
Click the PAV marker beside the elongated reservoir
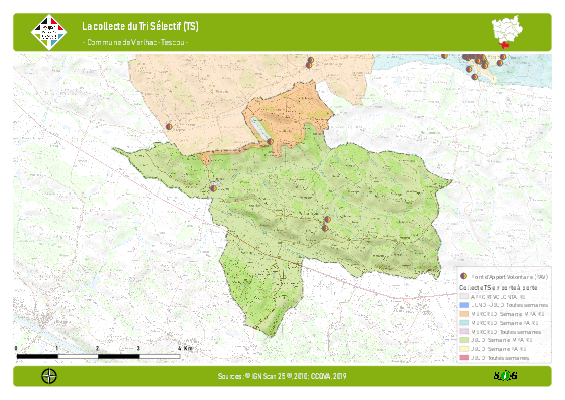(x=270, y=142)
